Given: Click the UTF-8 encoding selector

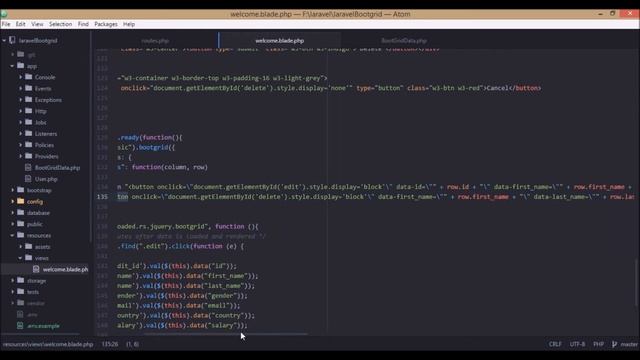Looking at the screenshot, I should [577, 344].
